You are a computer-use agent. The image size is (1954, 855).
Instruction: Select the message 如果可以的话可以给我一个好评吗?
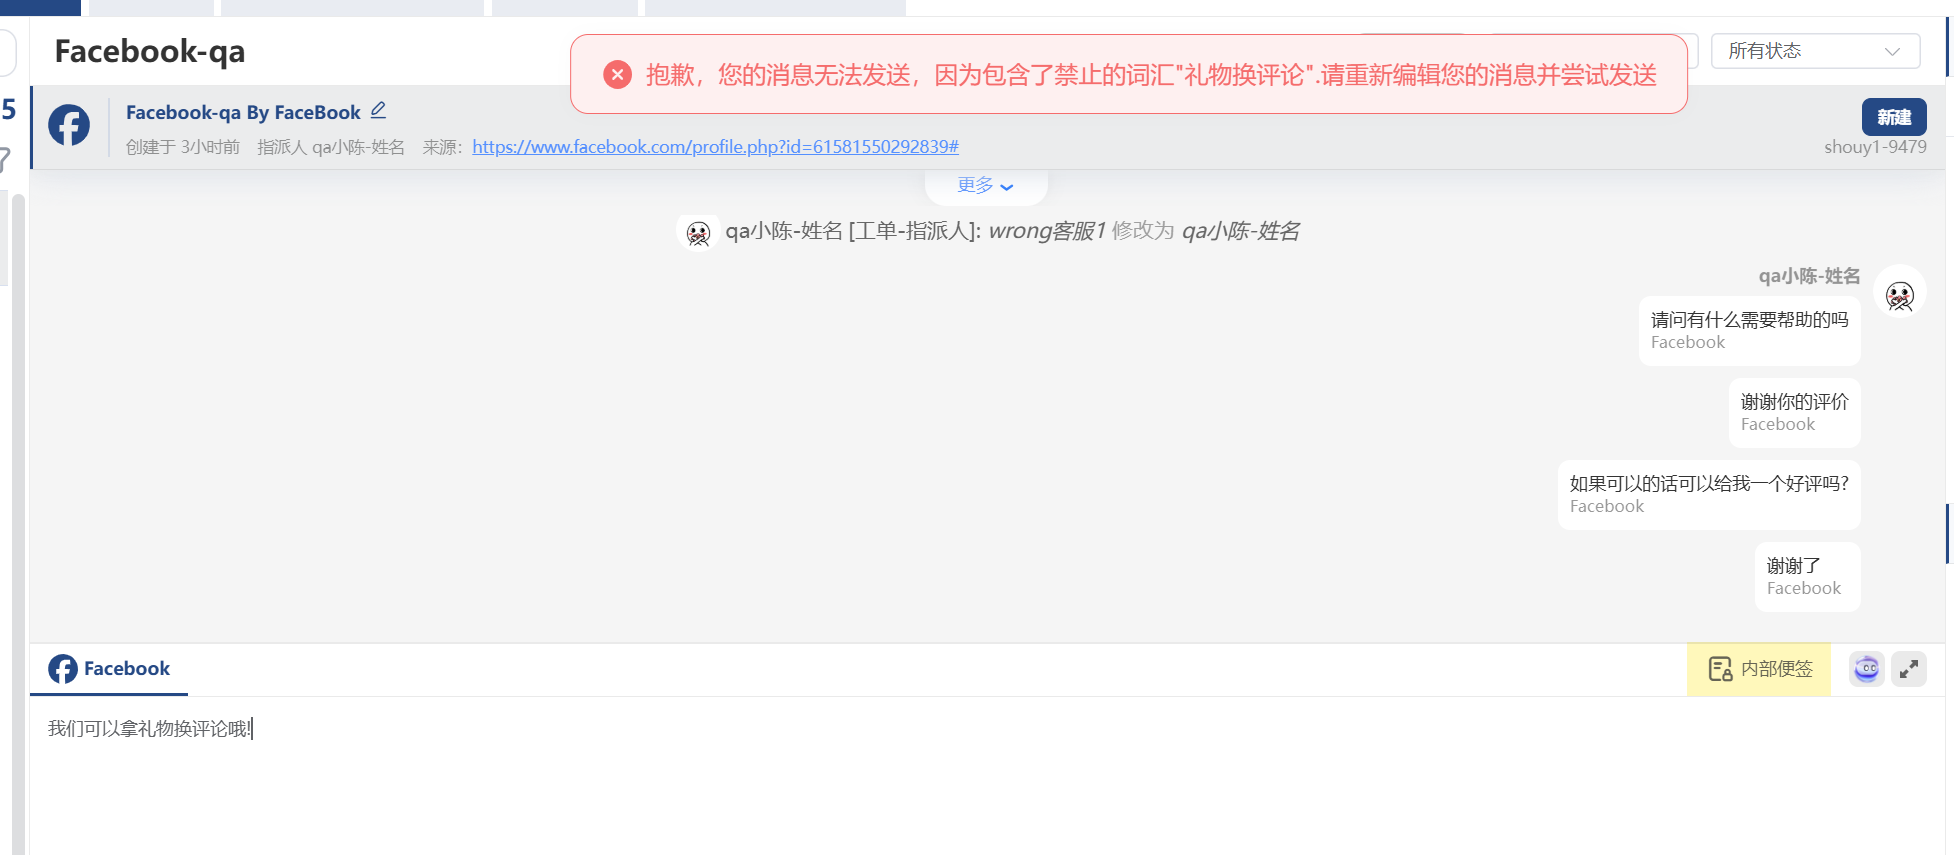[x=1709, y=495]
